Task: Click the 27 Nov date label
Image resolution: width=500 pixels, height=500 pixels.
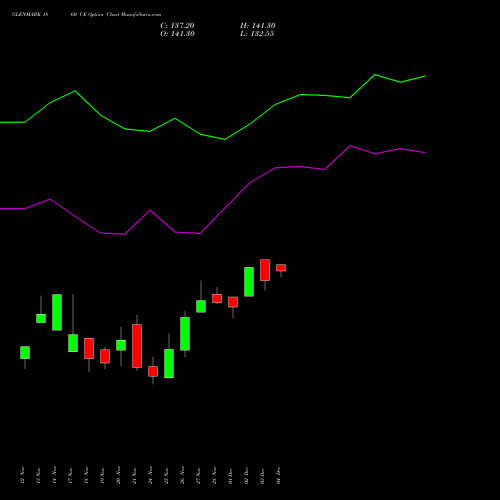Action: [x=198, y=475]
